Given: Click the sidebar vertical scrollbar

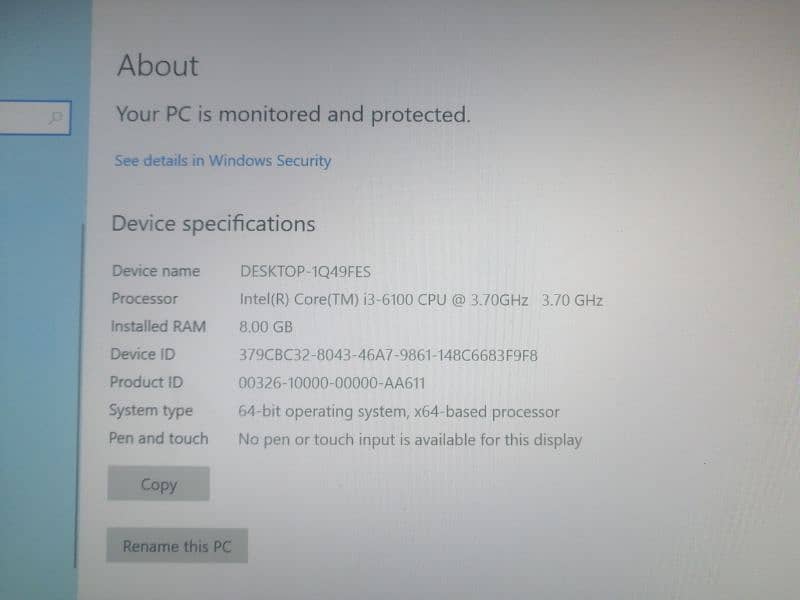Looking at the screenshot, I should point(79,395).
